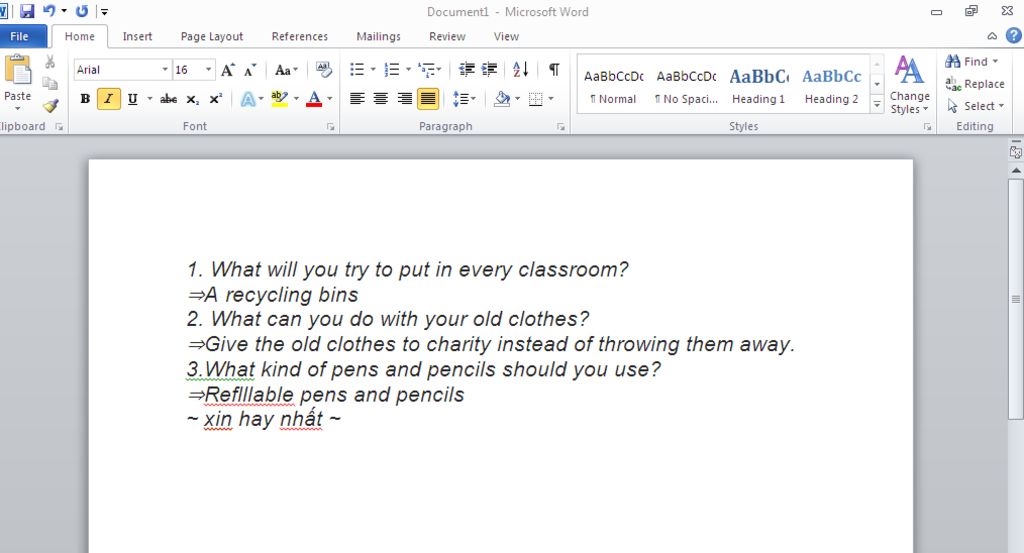
Task: Apply the red font color swatch
Action: pos(314,99)
